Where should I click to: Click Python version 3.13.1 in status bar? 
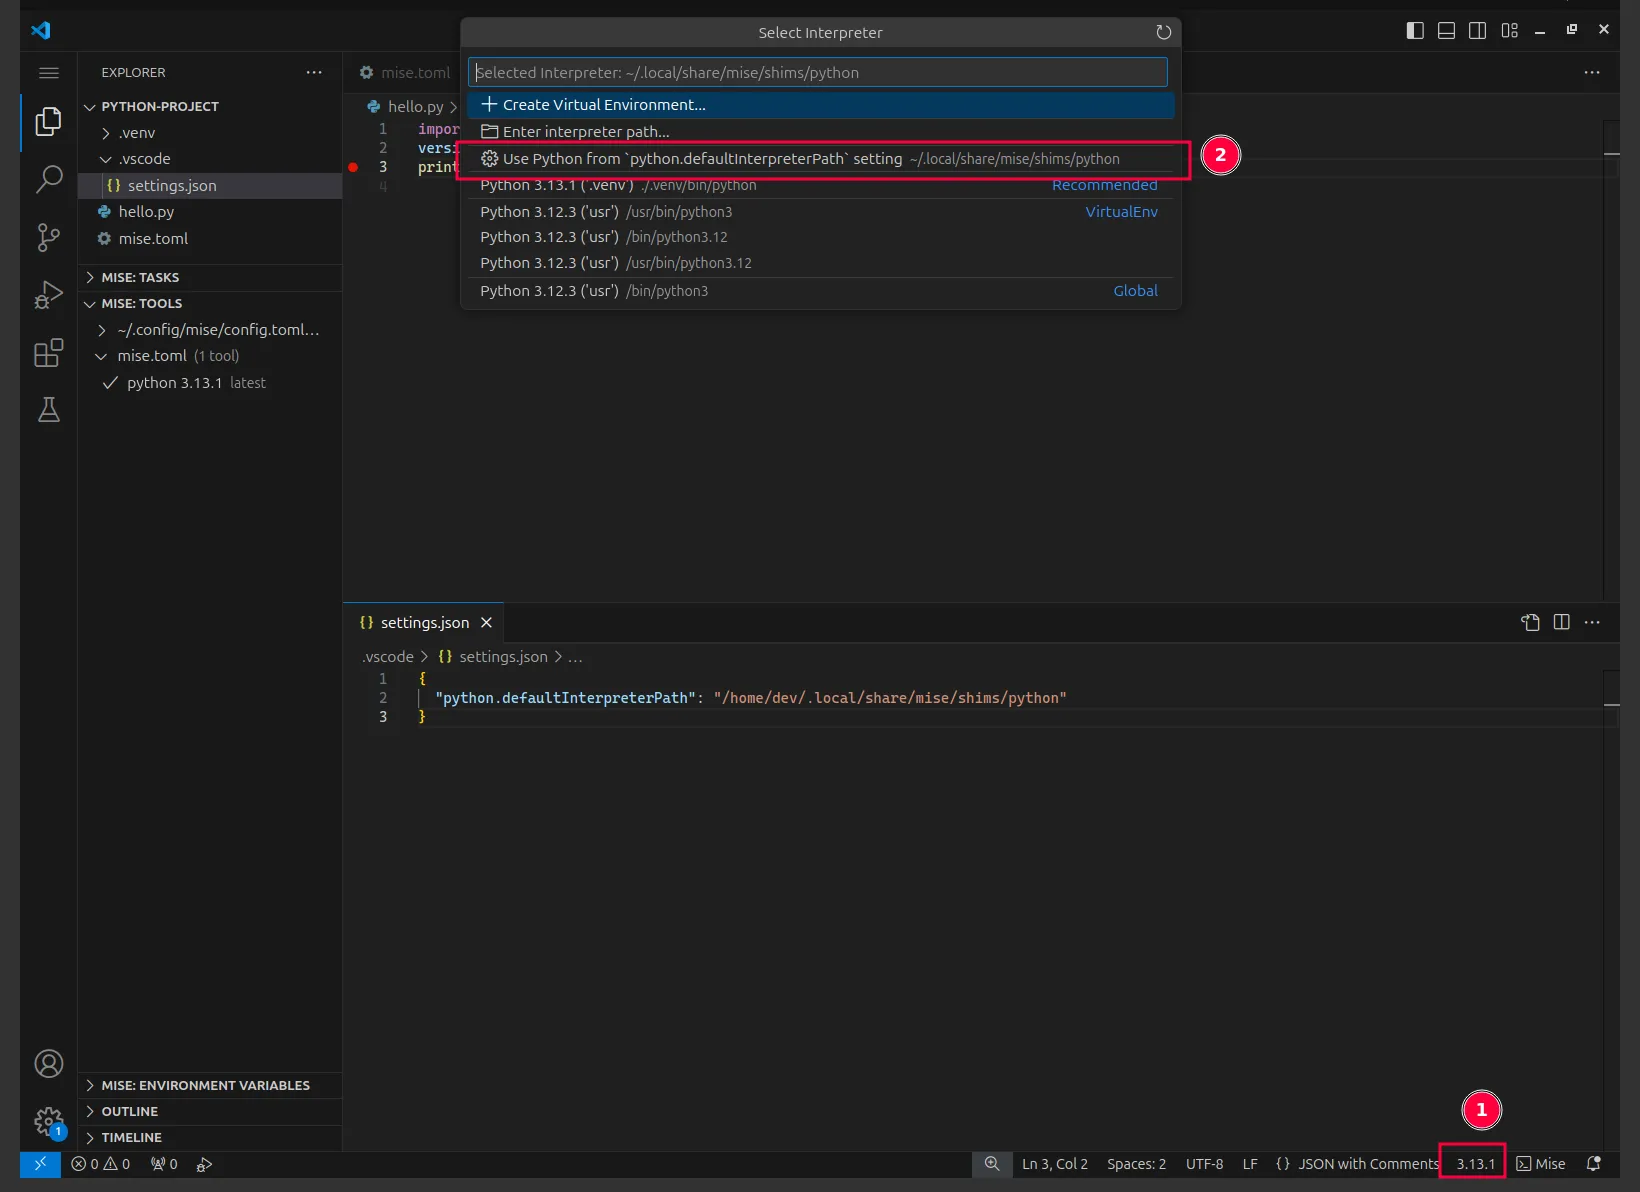[1475, 1164]
